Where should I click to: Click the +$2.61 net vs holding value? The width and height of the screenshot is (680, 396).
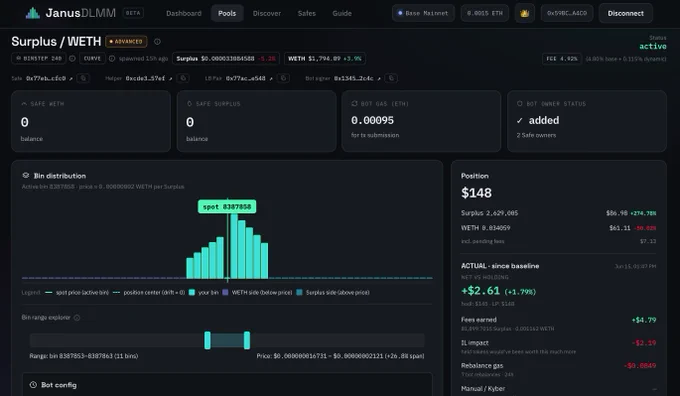481,291
